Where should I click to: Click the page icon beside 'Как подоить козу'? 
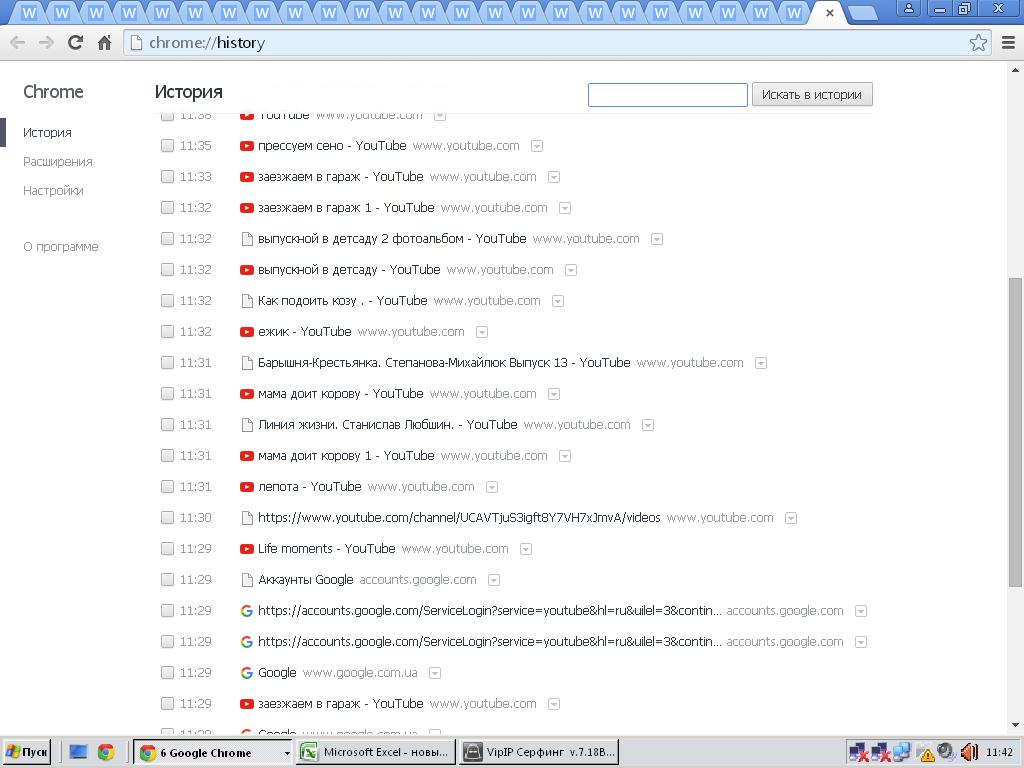[x=247, y=301]
